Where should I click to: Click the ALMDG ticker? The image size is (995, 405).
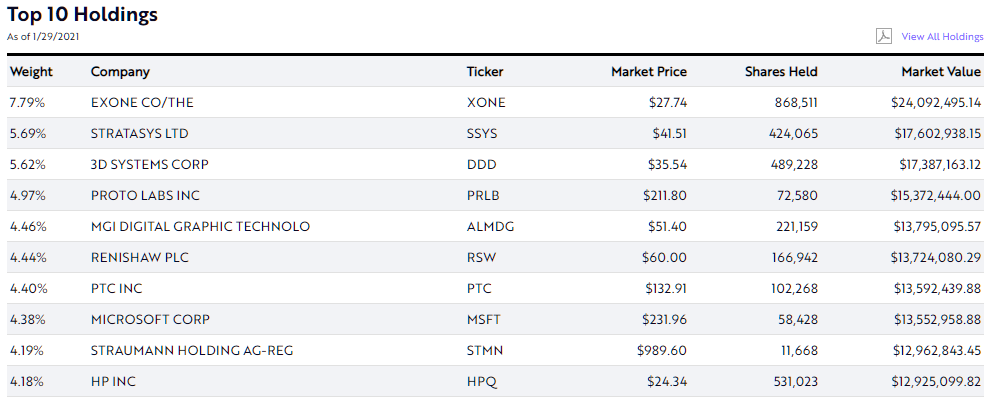pos(490,226)
